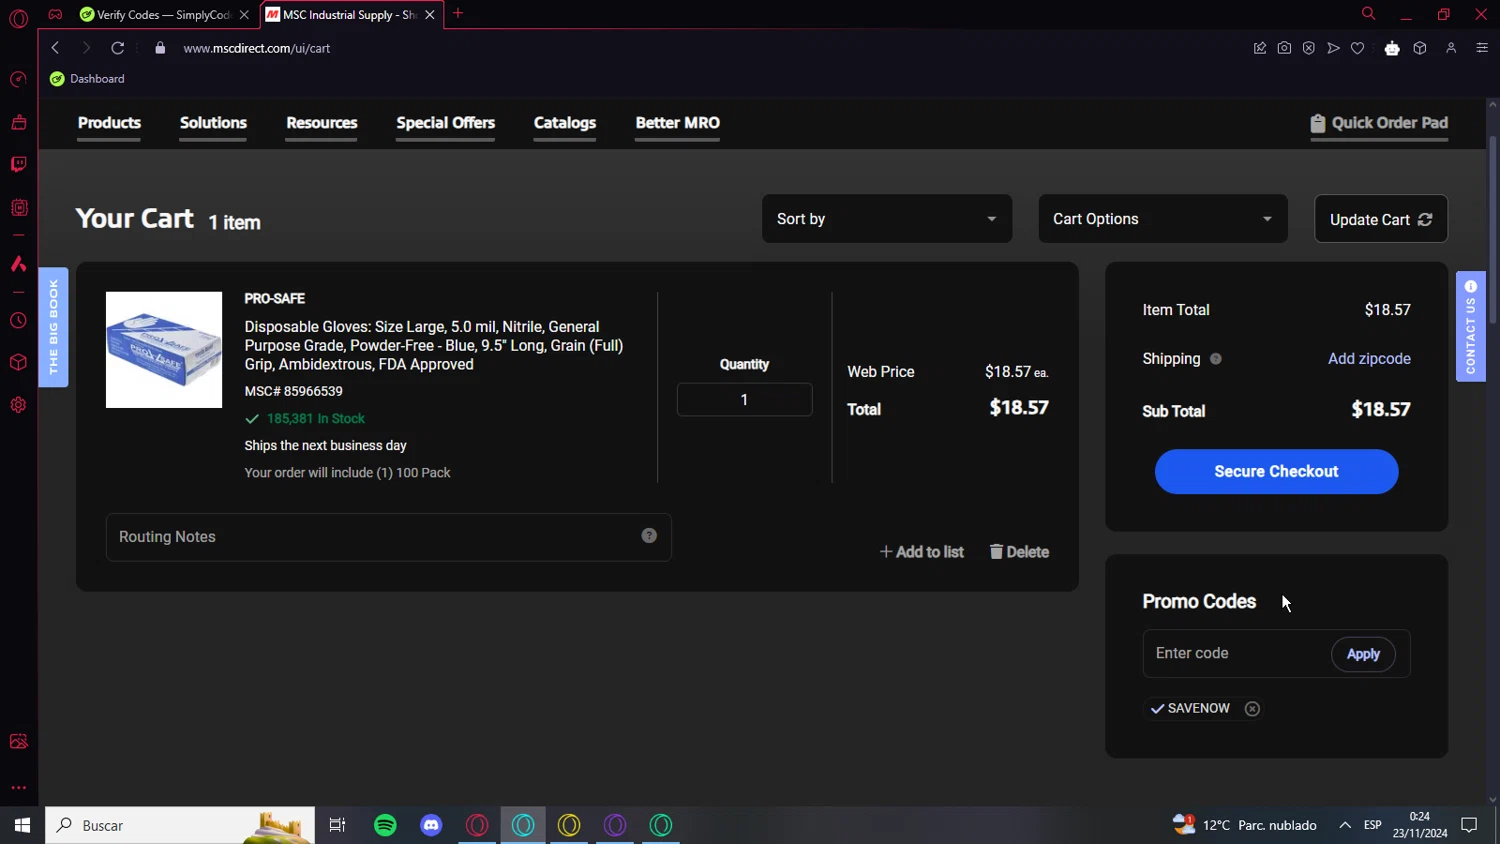The image size is (1500, 844).
Task: Click the Buscar taskbar search box
Action: tap(180, 825)
